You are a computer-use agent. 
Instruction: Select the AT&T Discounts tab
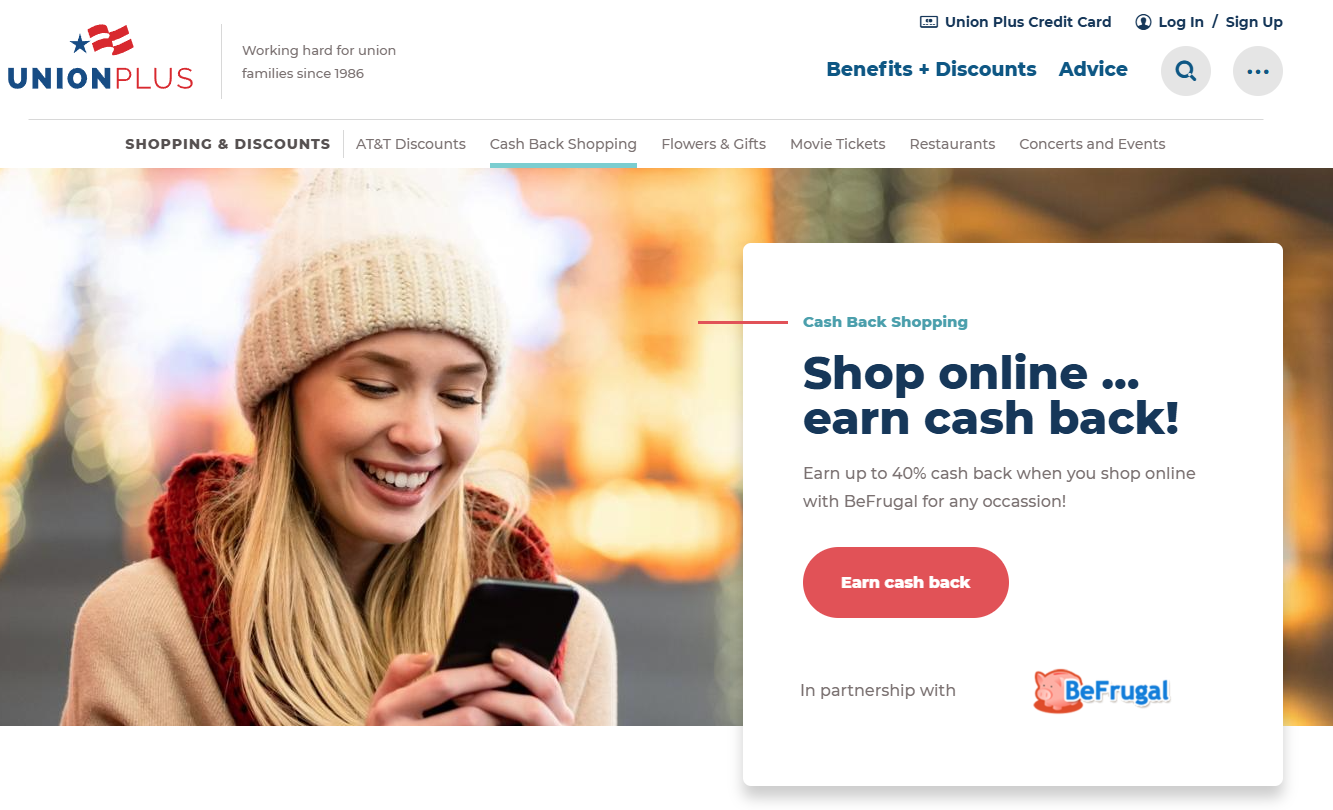coord(411,144)
